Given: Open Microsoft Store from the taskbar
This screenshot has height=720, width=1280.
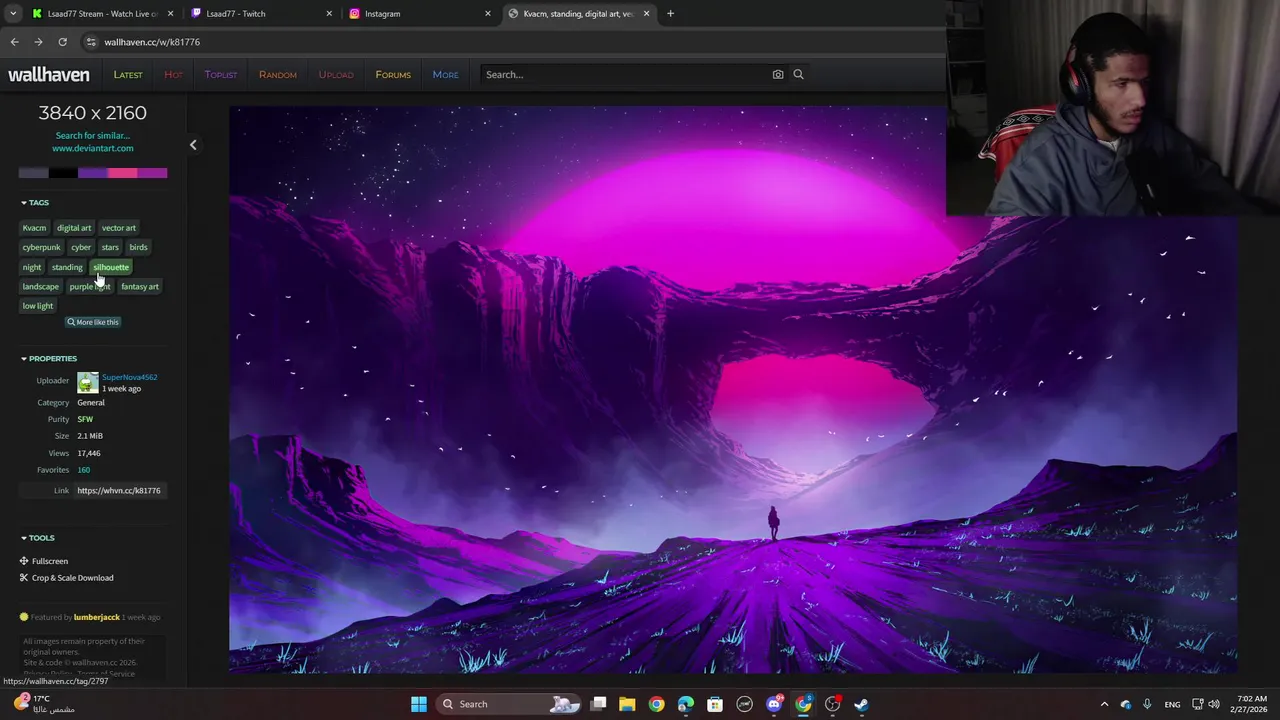Looking at the screenshot, I should click(x=715, y=704).
